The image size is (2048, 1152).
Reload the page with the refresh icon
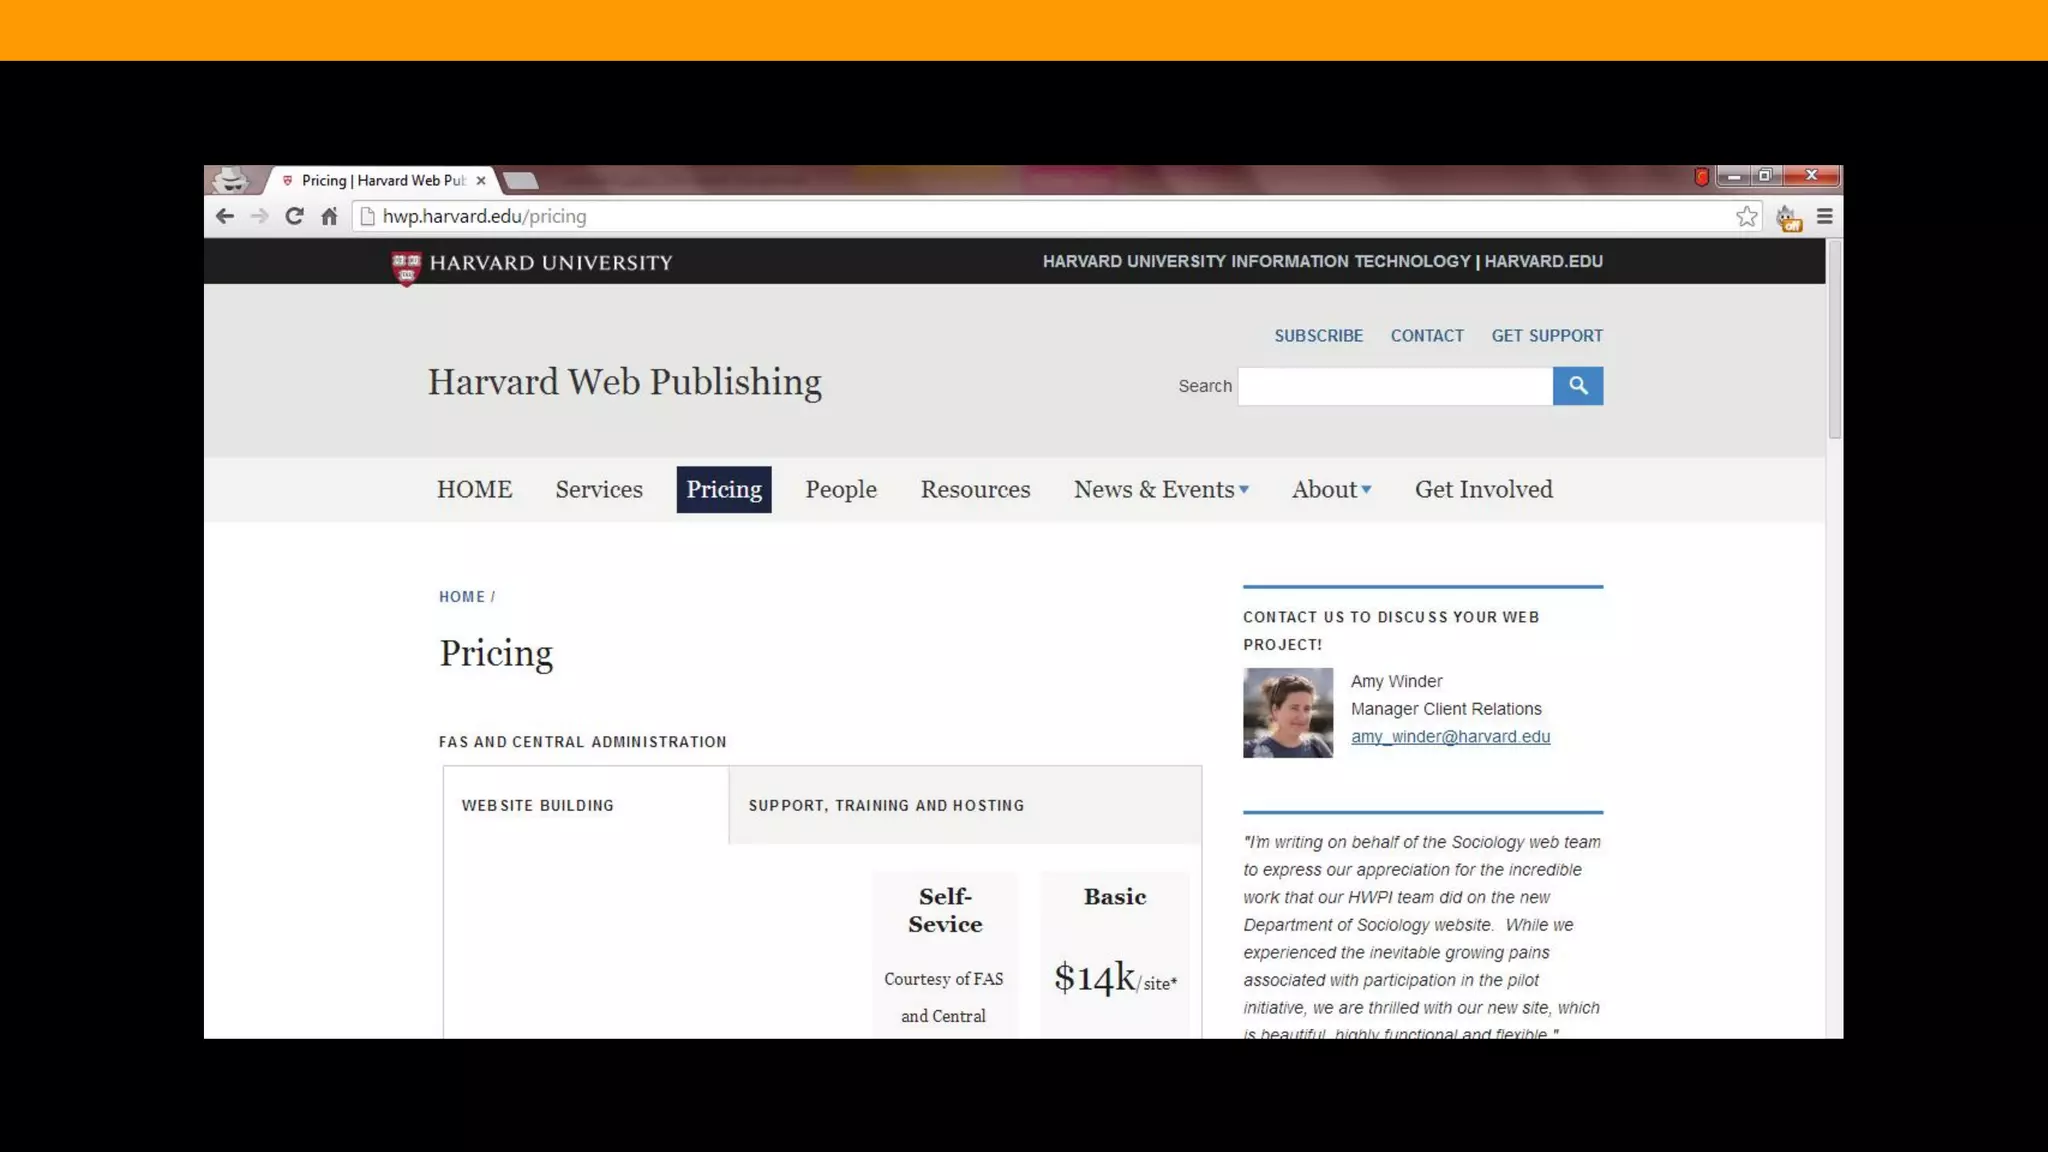pos(294,216)
